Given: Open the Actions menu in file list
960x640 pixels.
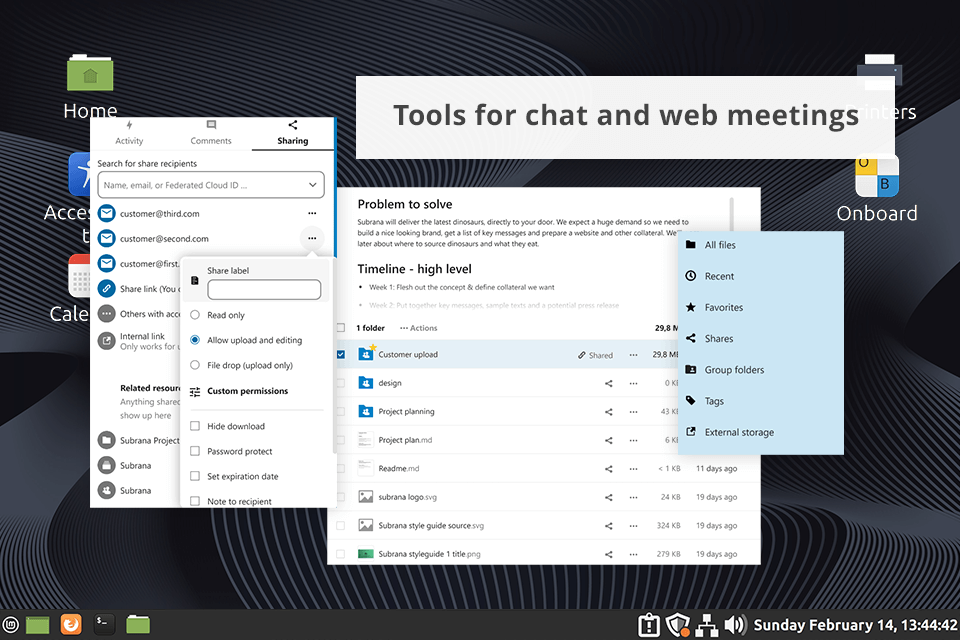Looking at the screenshot, I should (418, 328).
